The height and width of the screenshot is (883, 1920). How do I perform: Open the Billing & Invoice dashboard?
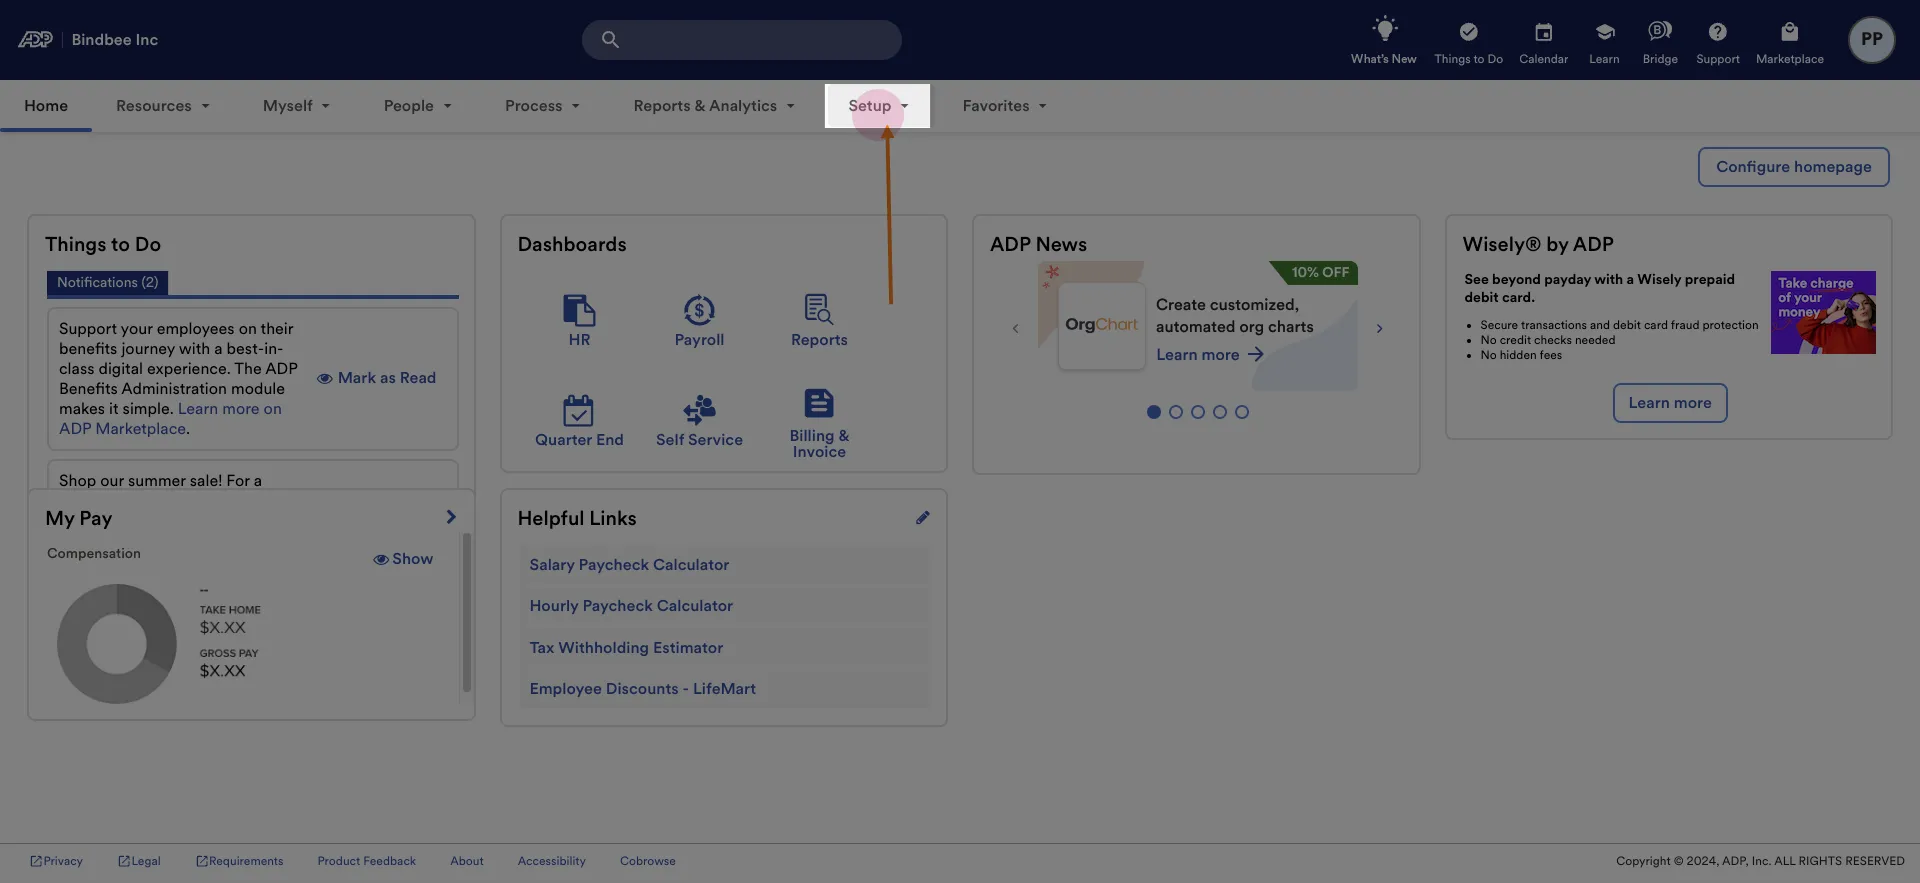tap(819, 424)
